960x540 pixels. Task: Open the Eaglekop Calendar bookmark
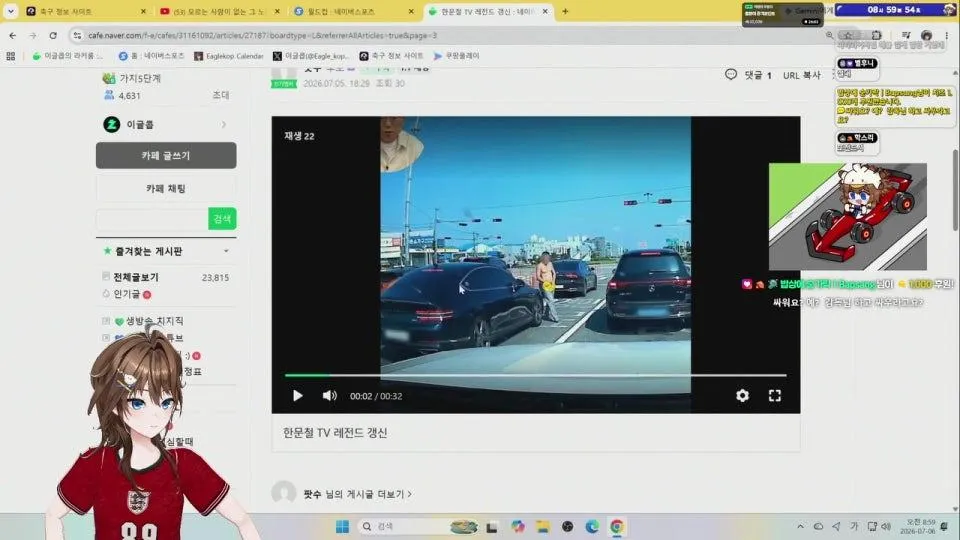[228, 56]
